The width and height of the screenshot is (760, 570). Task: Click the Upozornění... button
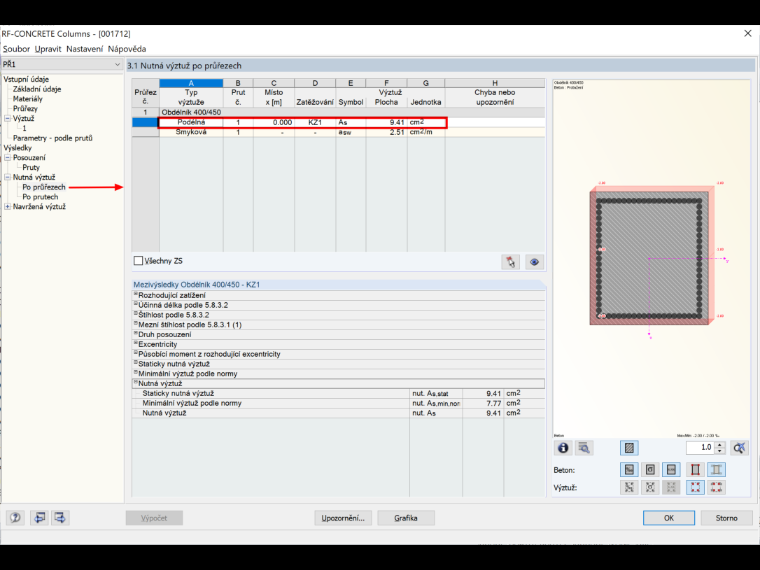pyautogui.click(x=343, y=518)
